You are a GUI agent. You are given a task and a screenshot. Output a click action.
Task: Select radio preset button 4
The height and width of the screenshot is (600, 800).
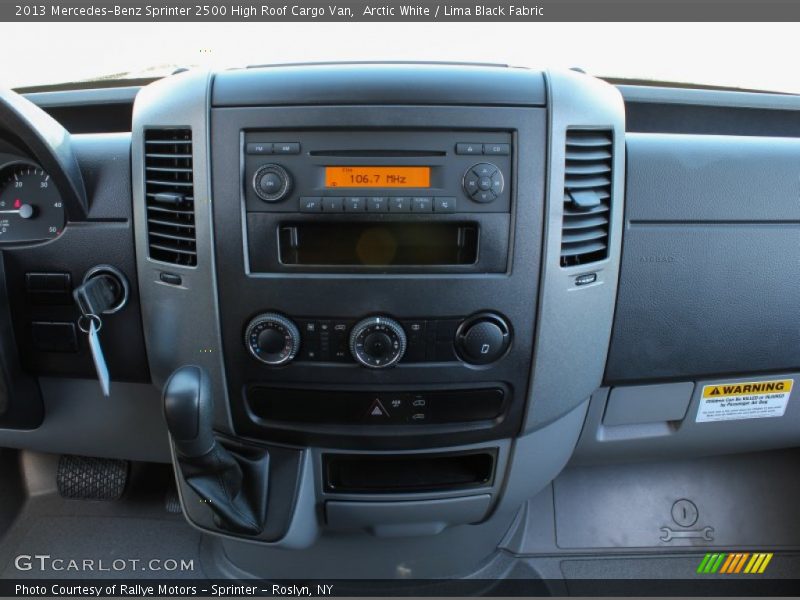pyautogui.click(x=399, y=205)
